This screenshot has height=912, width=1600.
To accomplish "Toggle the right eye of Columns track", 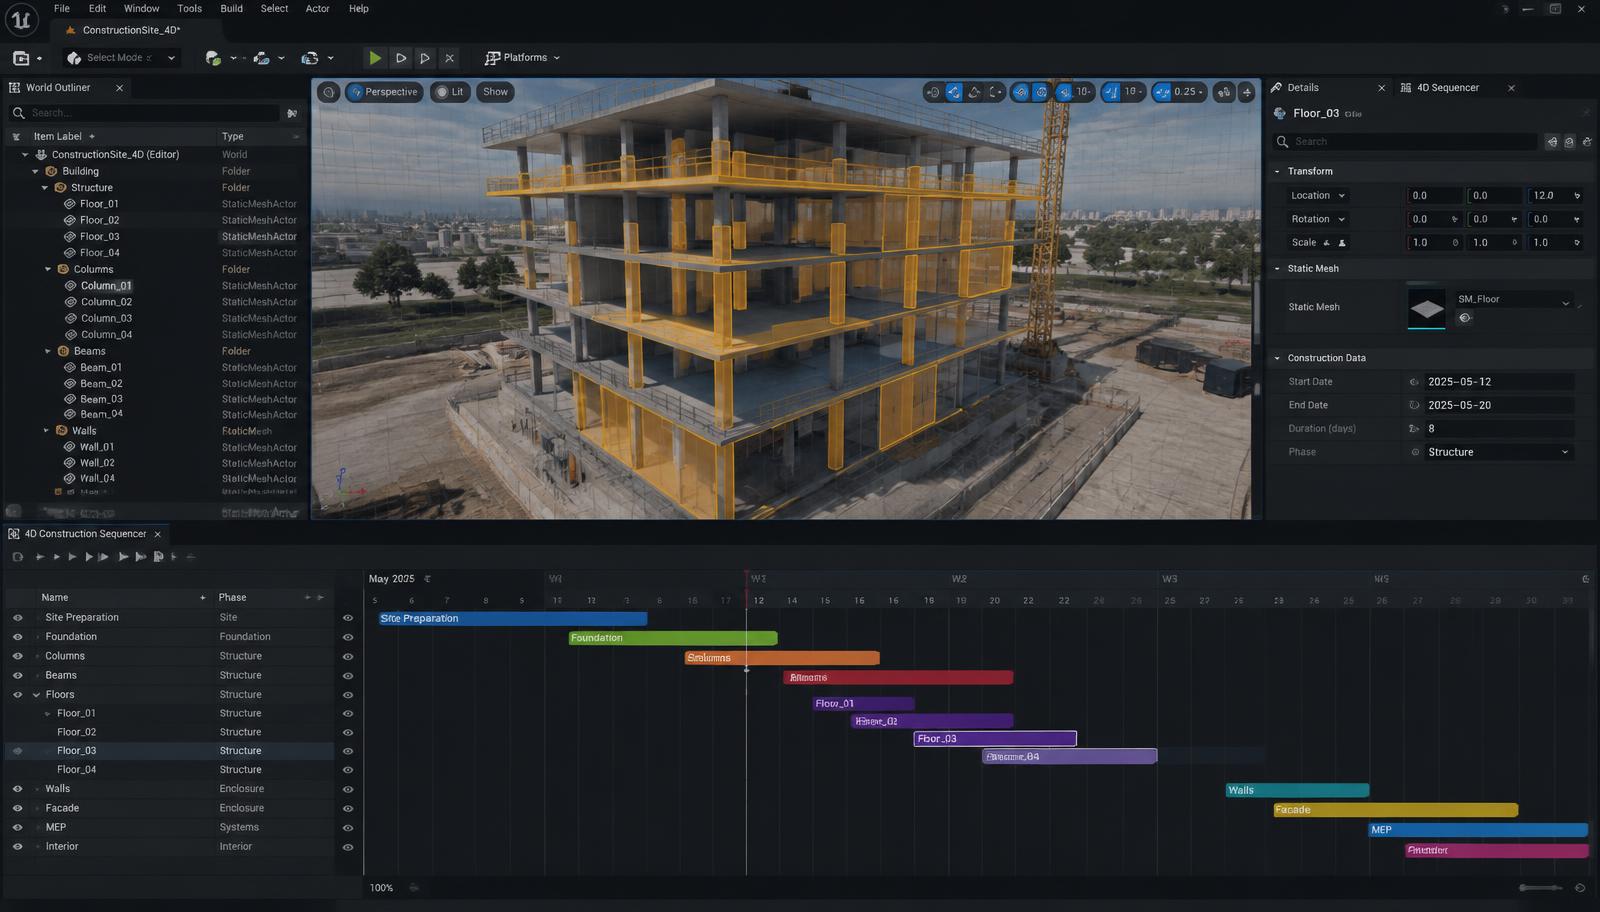I will pyautogui.click(x=348, y=657).
